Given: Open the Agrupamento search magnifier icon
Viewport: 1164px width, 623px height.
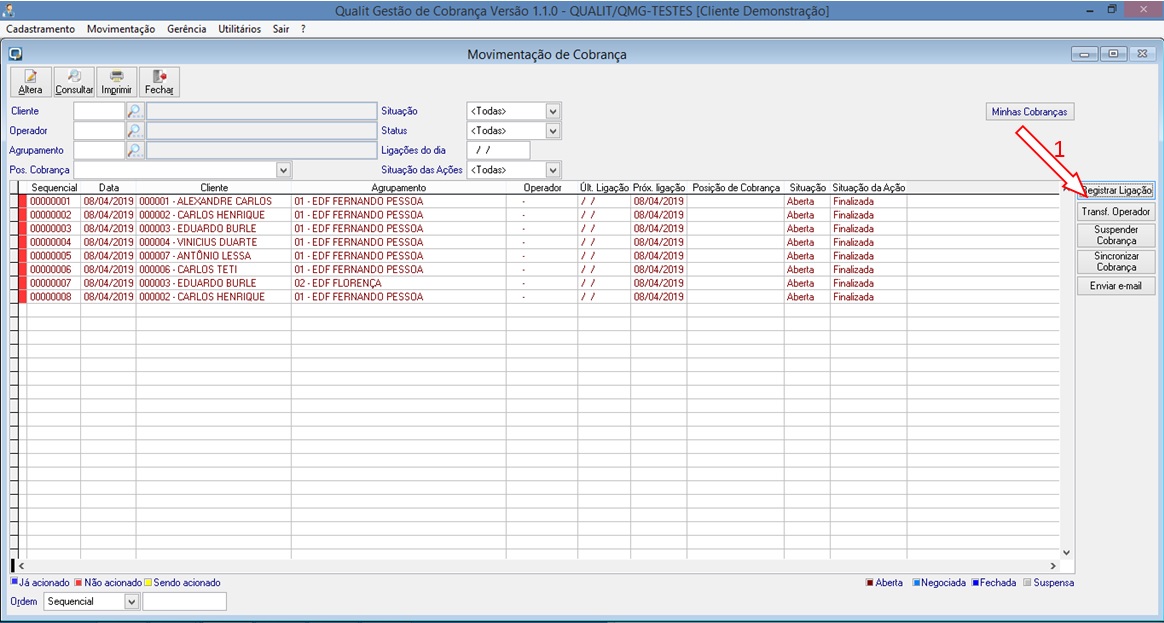Looking at the screenshot, I should pos(134,150).
